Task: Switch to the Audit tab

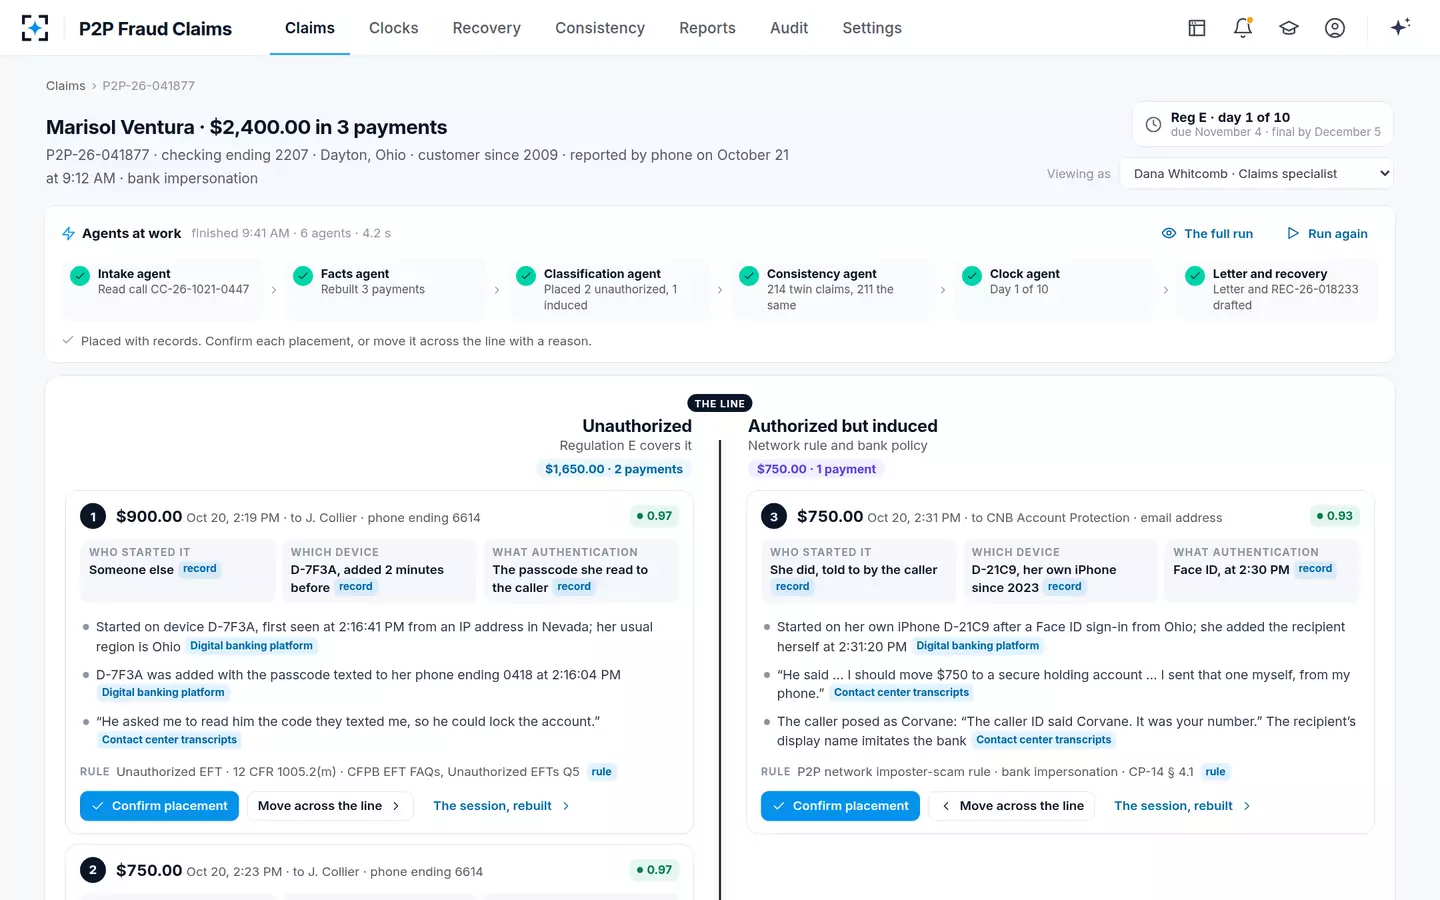Action: tap(789, 28)
